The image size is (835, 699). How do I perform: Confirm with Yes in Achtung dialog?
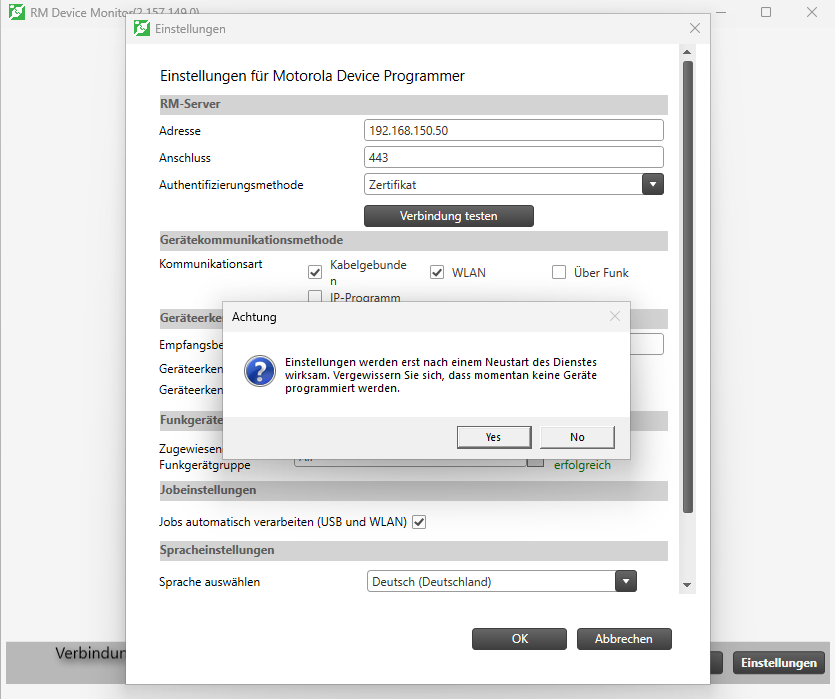point(494,437)
